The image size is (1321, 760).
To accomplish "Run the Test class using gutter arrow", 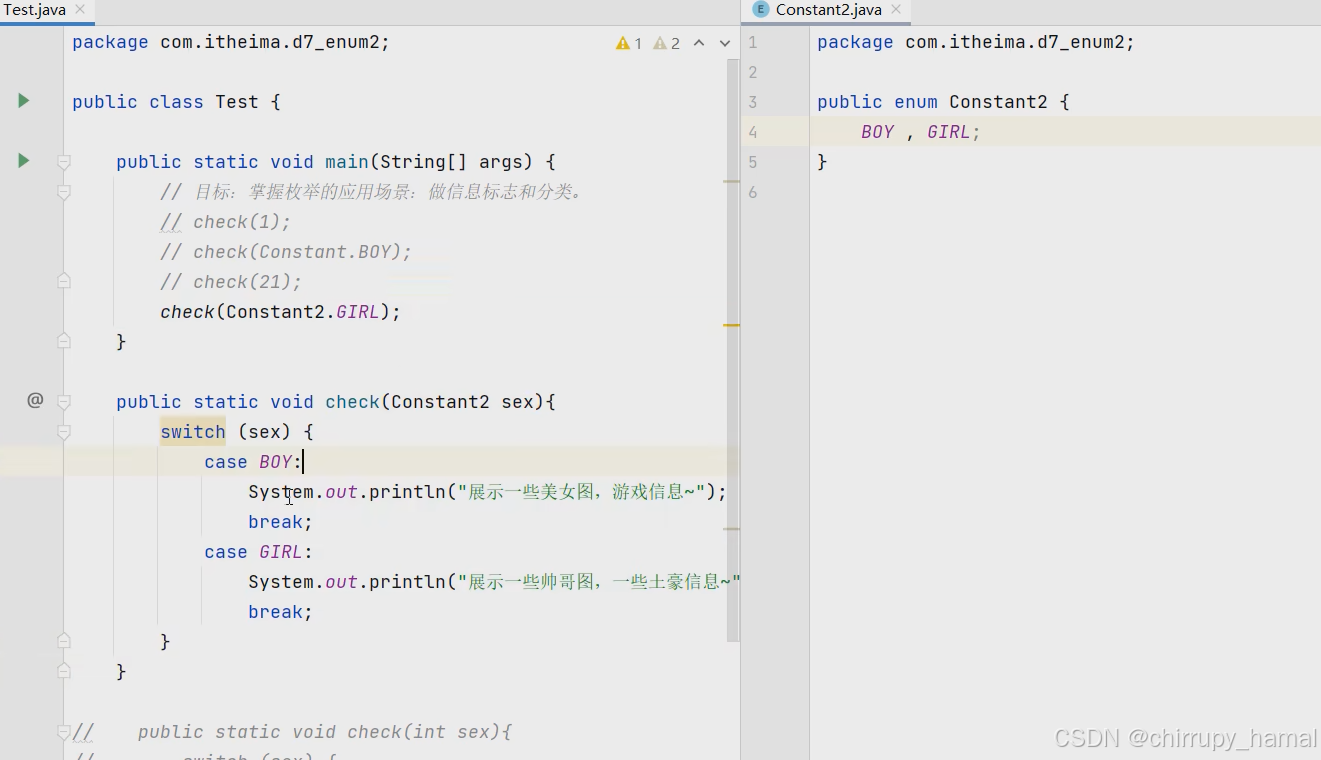I will 24,101.
